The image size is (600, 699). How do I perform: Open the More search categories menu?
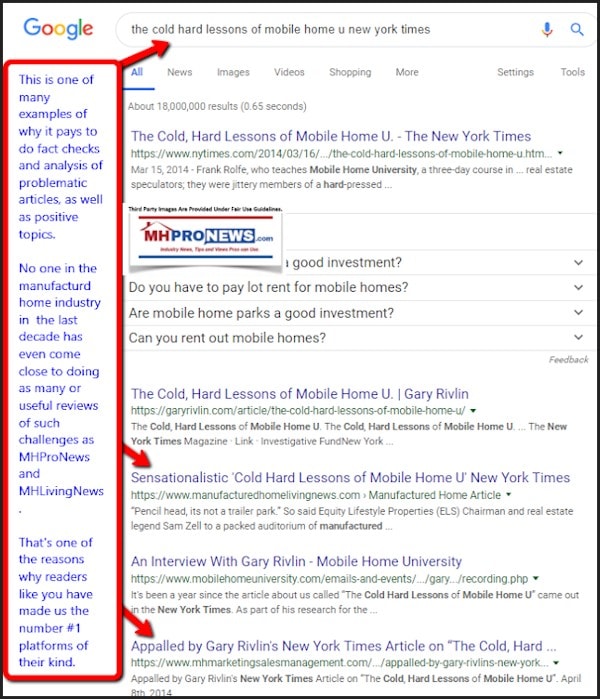click(x=407, y=72)
